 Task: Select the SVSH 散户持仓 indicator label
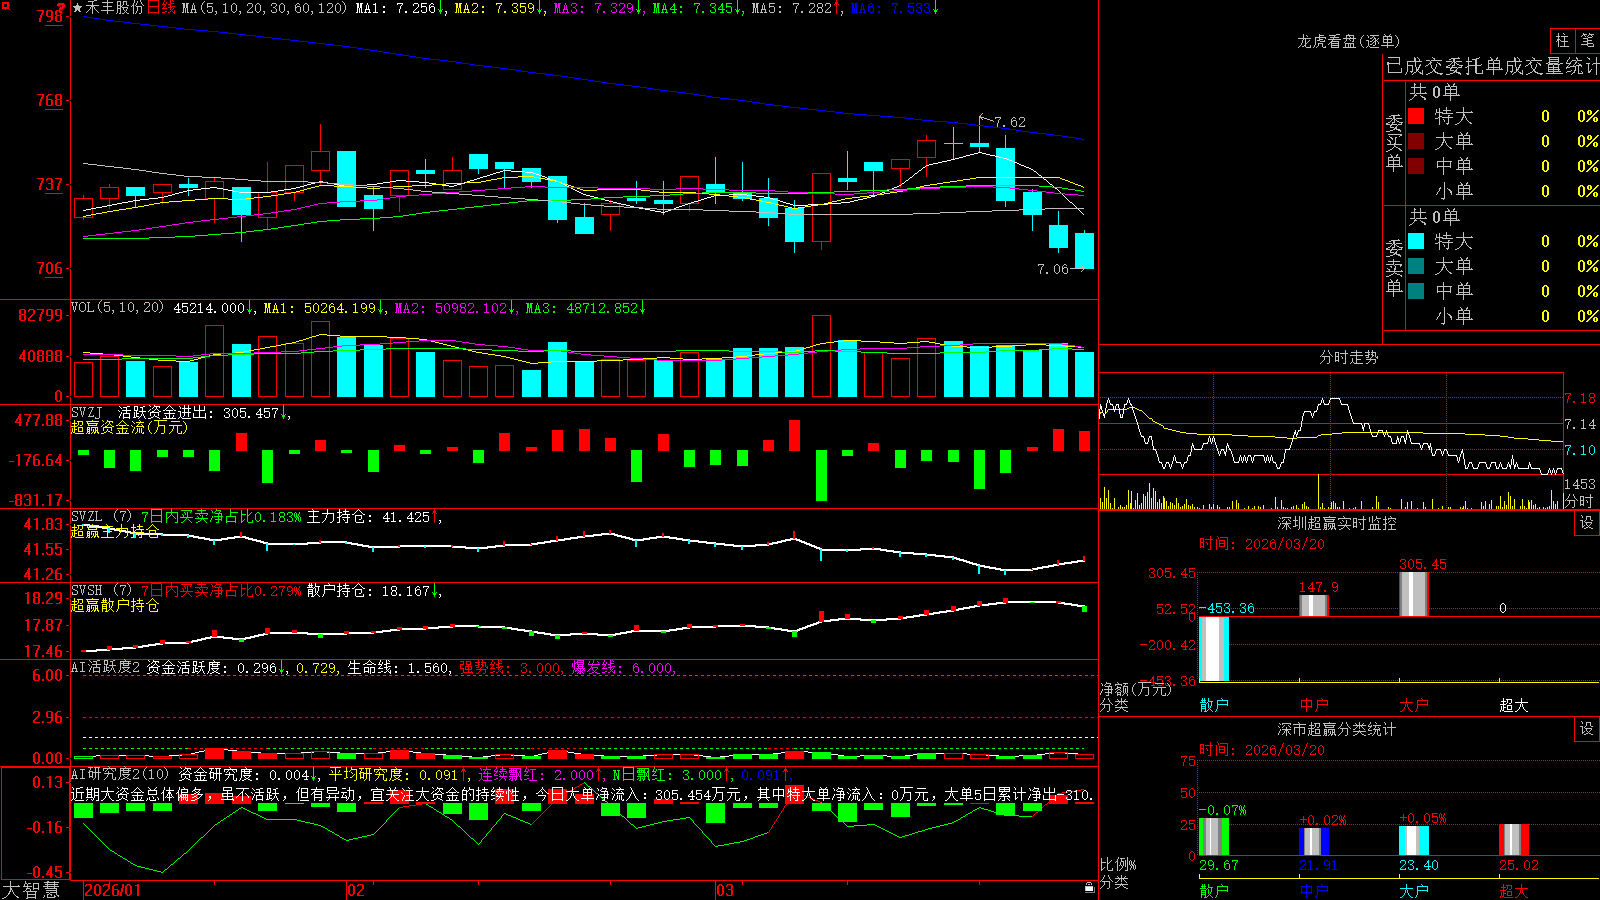(255, 591)
